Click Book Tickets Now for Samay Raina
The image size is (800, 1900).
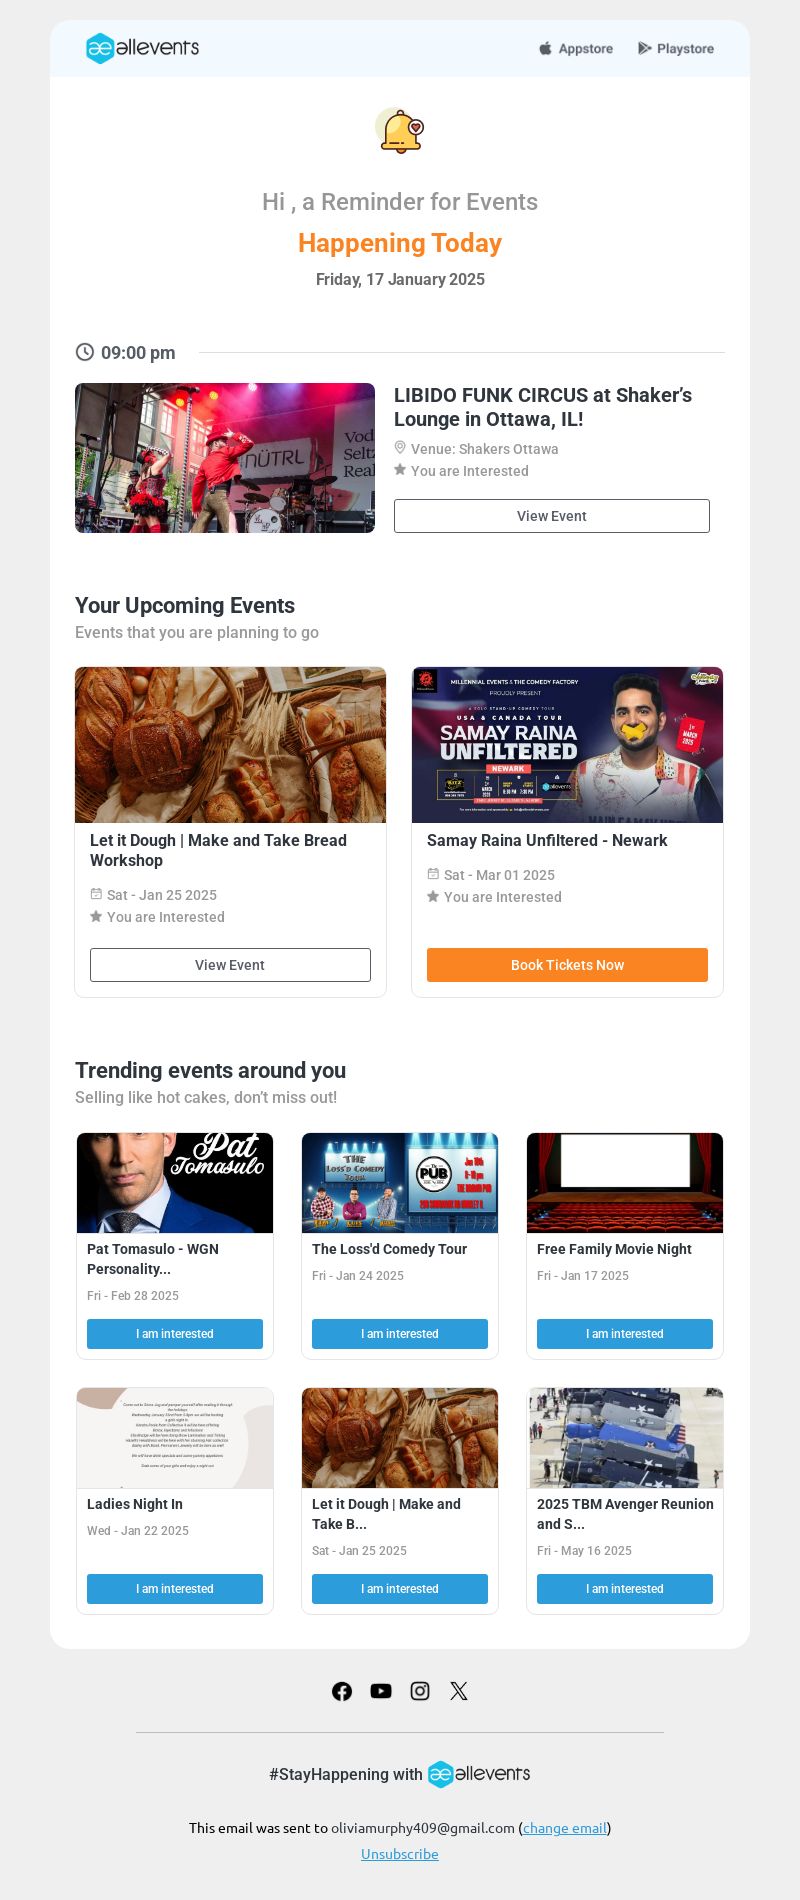point(567,965)
